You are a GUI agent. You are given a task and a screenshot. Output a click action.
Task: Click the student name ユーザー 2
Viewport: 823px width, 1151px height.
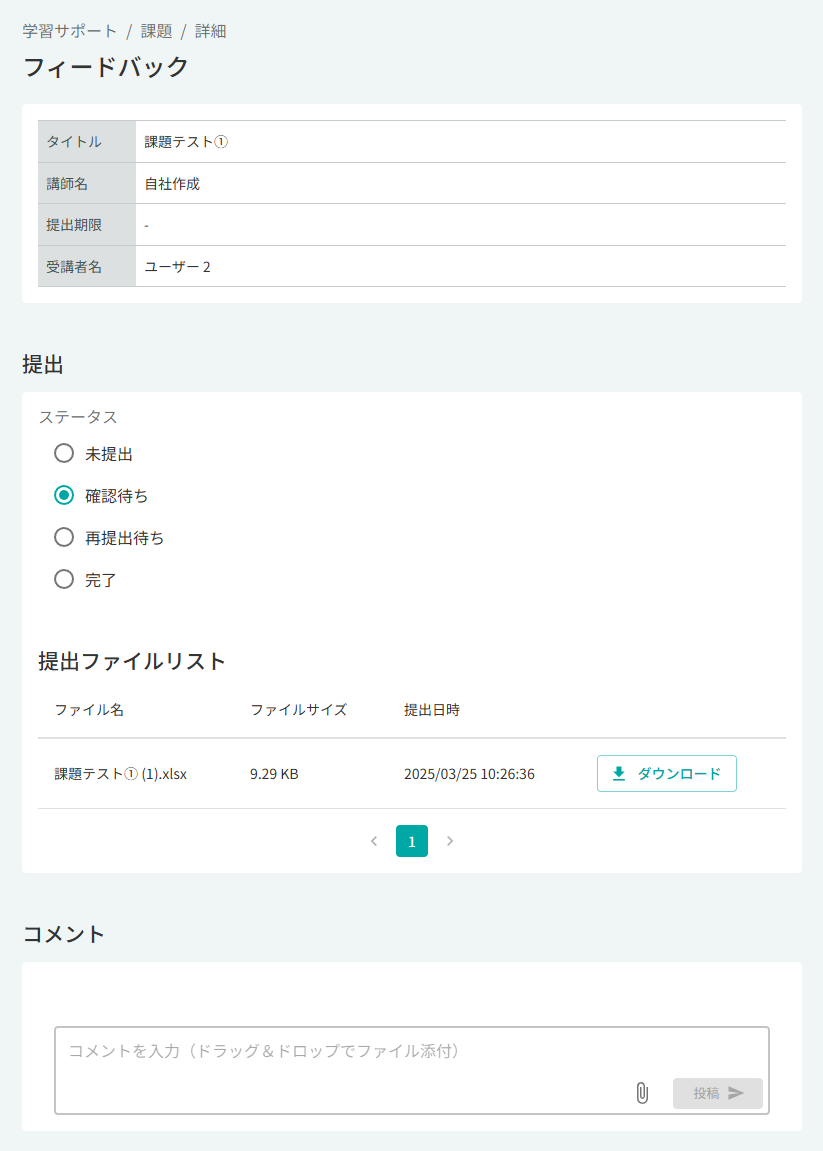click(x=177, y=266)
